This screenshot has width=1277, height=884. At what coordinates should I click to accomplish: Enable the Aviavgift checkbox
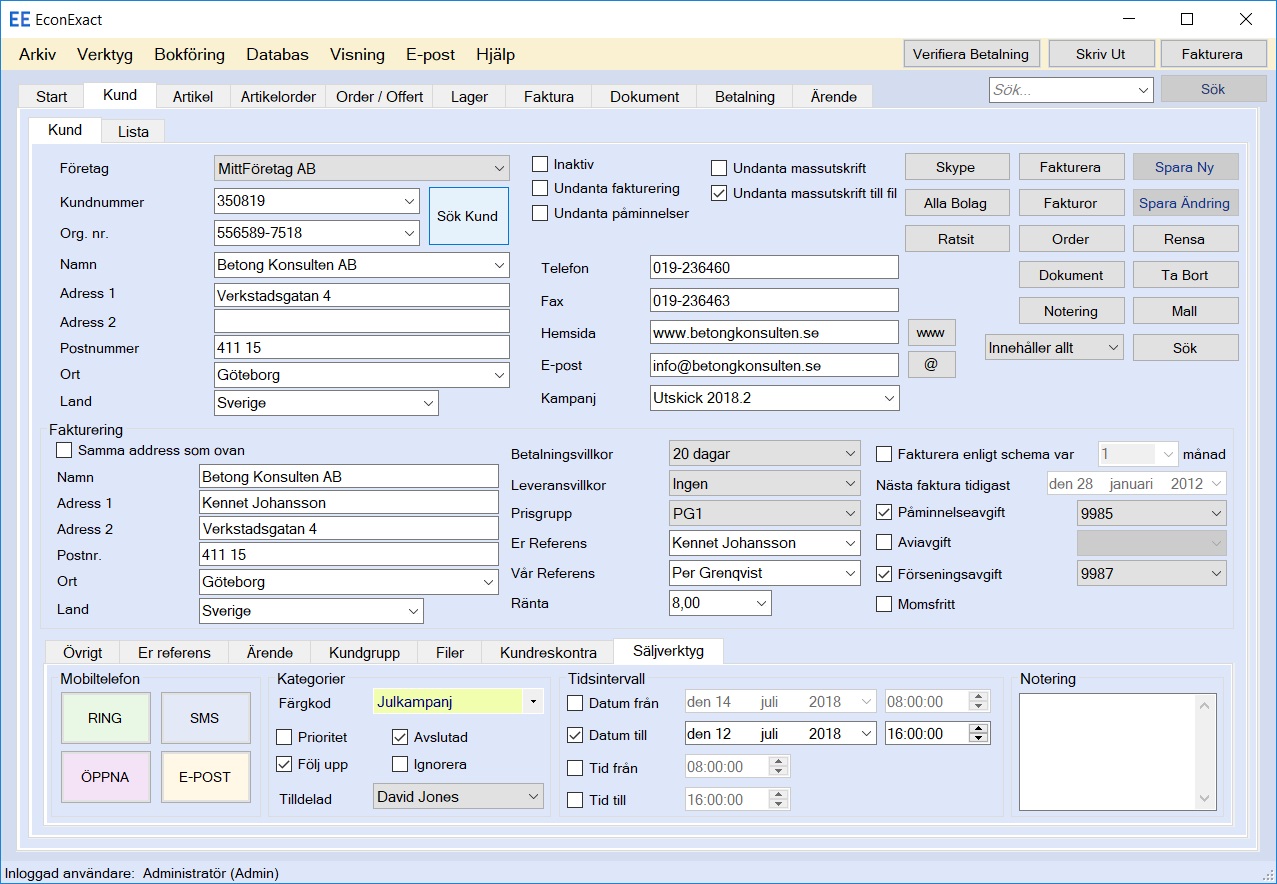click(884, 542)
